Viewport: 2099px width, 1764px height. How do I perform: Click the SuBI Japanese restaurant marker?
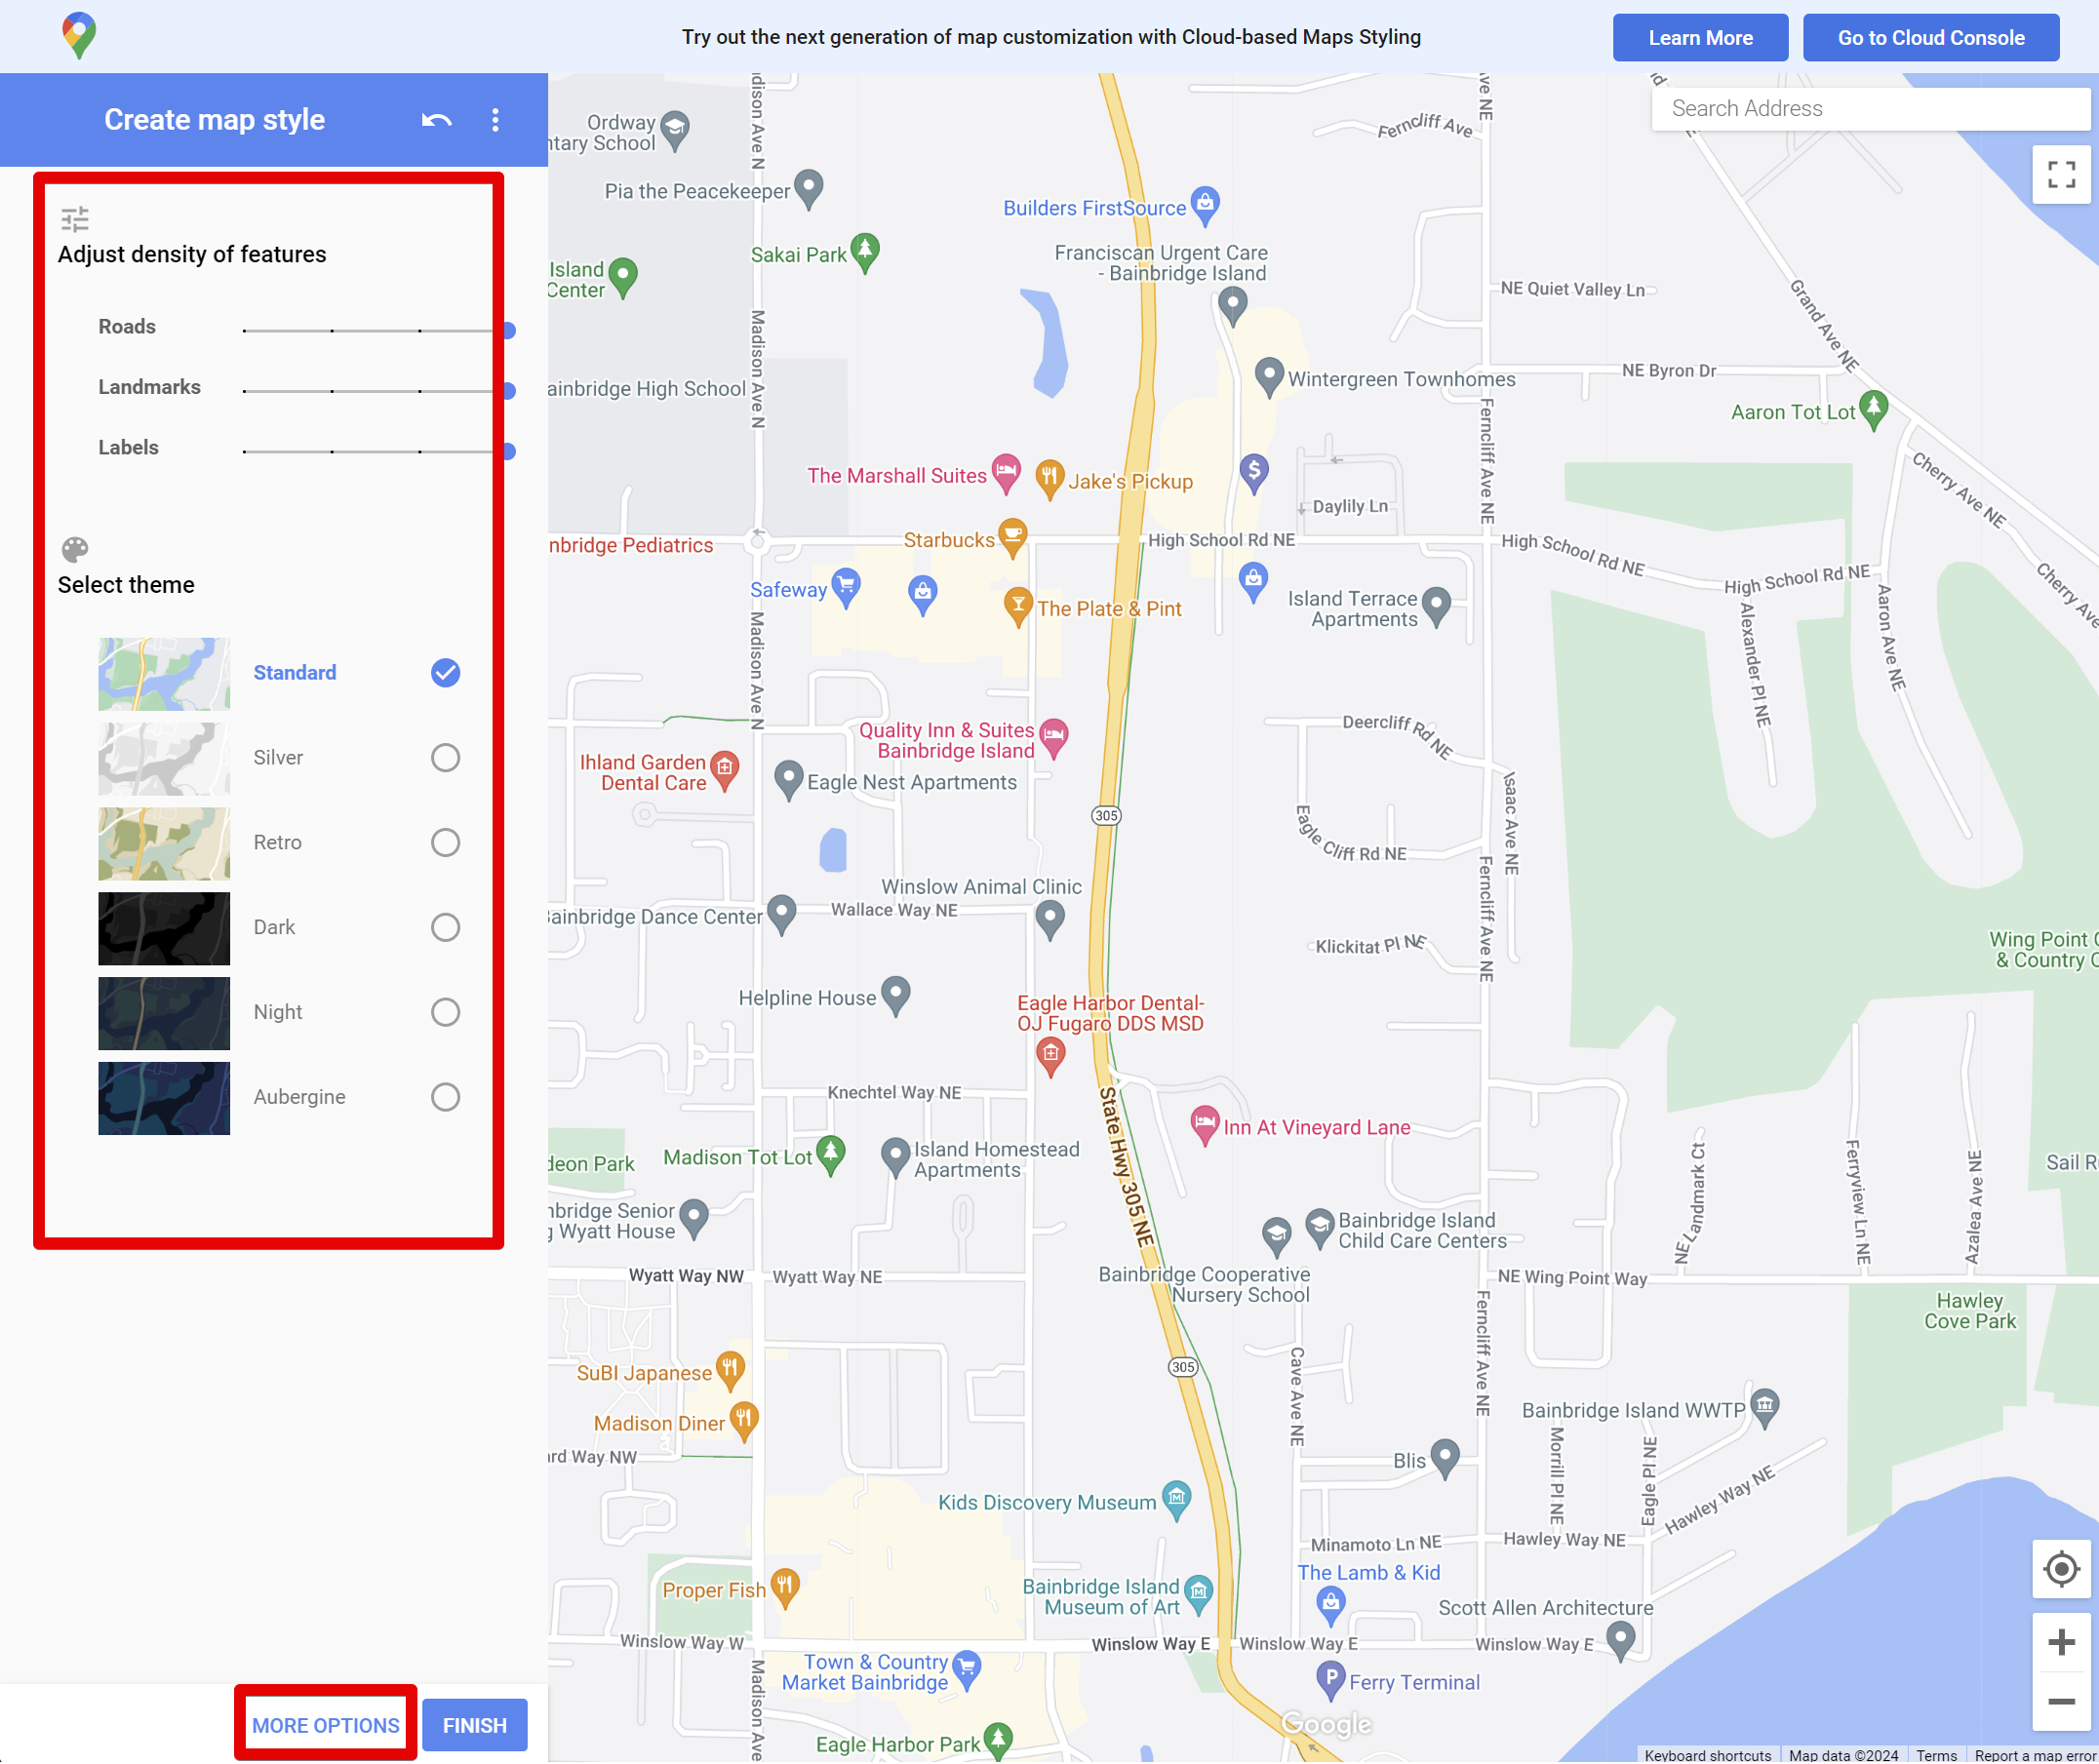pos(731,1371)
